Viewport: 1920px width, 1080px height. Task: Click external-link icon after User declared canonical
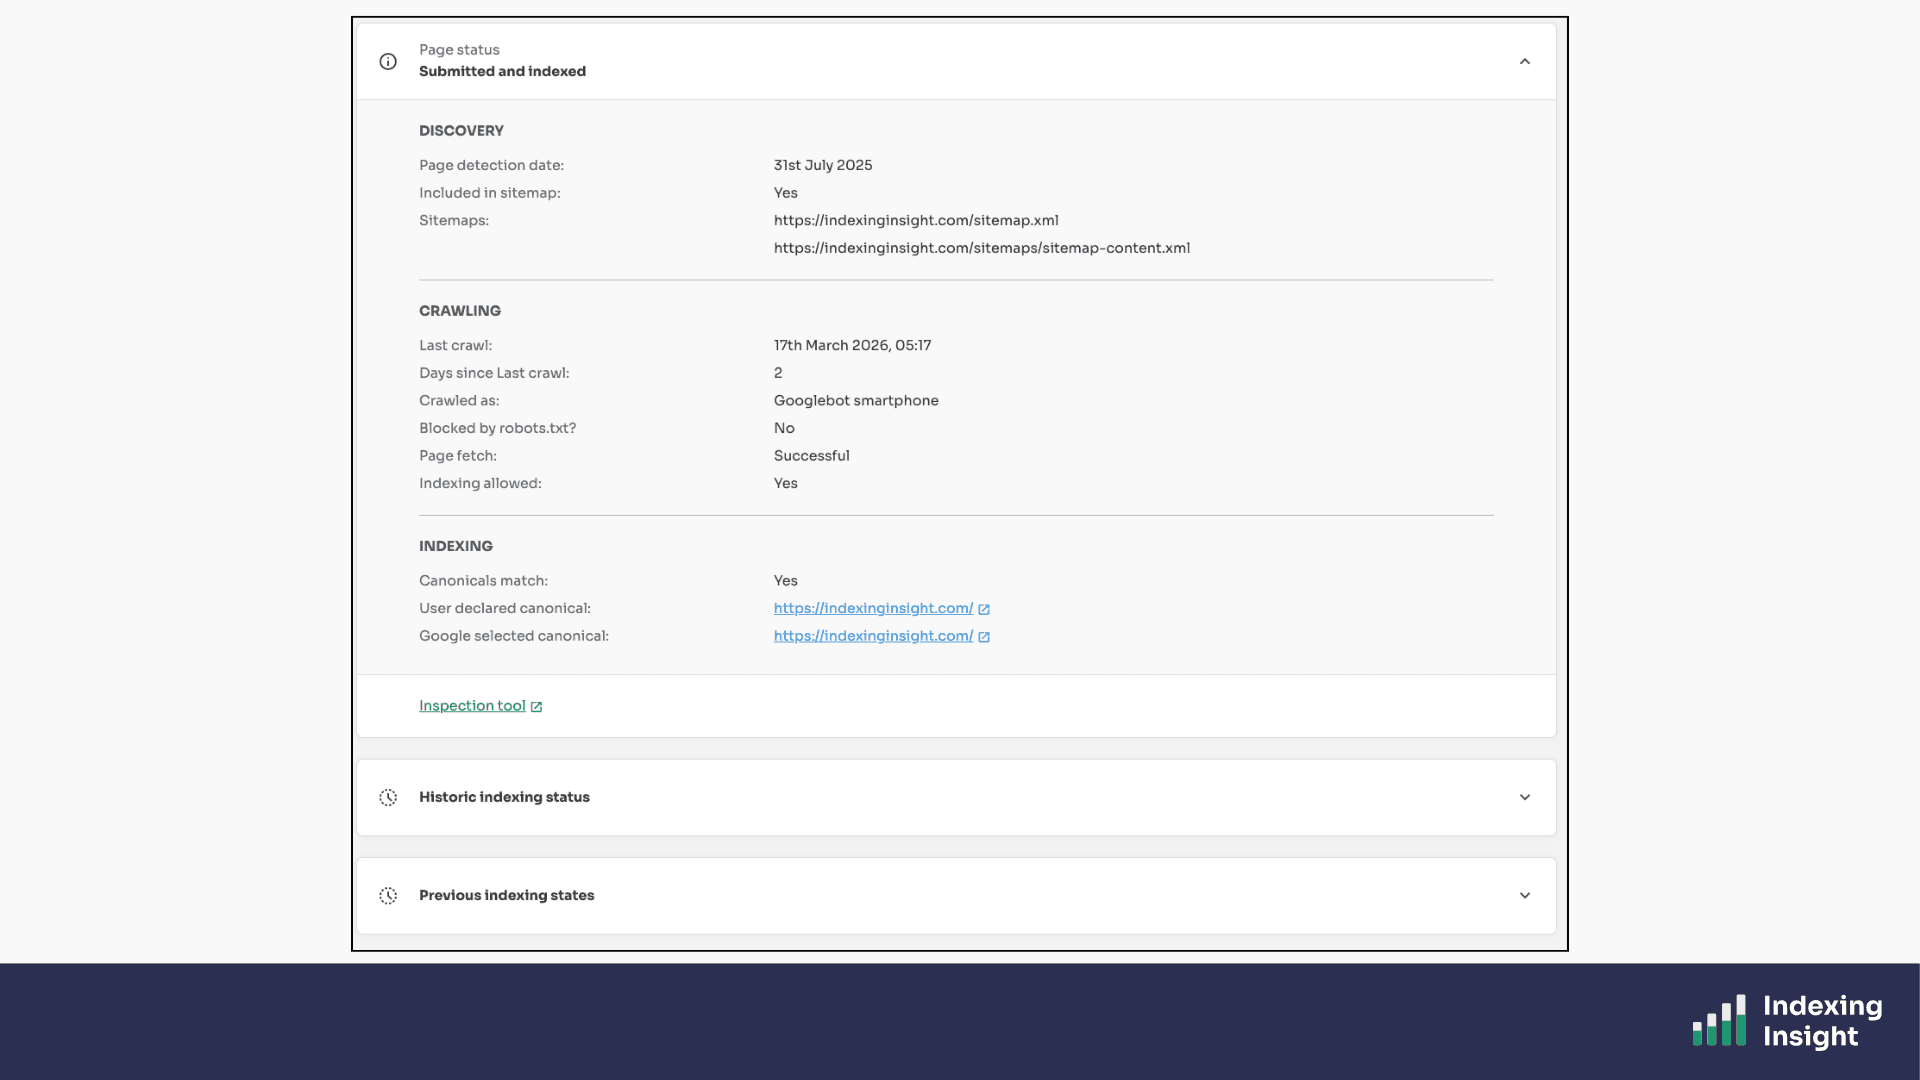(984, 609)
